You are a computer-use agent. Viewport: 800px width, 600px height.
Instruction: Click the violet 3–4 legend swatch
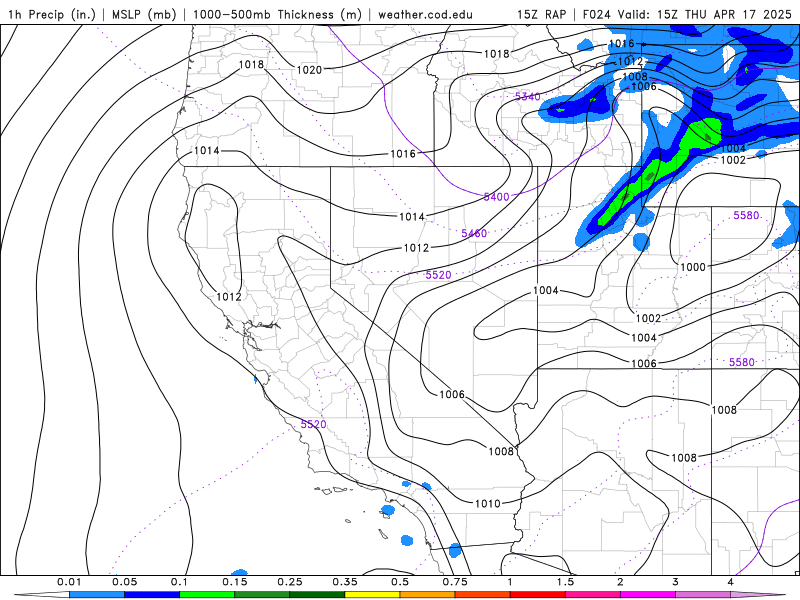point(703,595)
